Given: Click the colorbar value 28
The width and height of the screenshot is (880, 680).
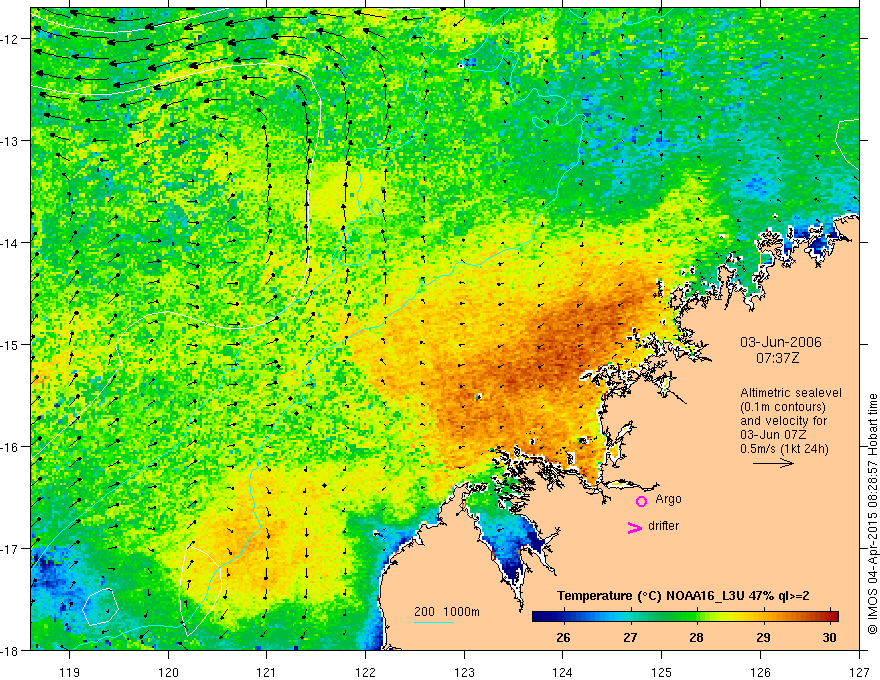Looking at the screenshot, I should point(696,638).
